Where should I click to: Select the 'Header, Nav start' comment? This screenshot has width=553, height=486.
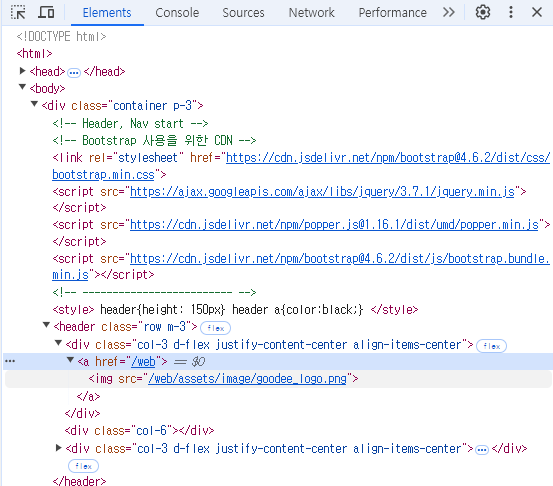coord(130,123)
